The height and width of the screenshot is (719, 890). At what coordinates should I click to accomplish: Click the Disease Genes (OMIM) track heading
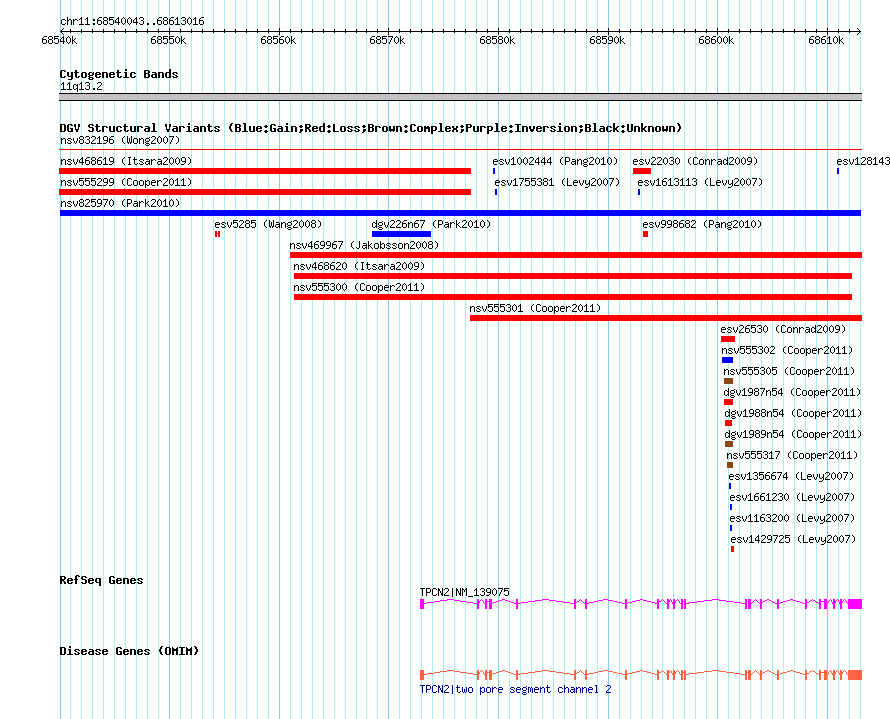[x=129, y=651]
